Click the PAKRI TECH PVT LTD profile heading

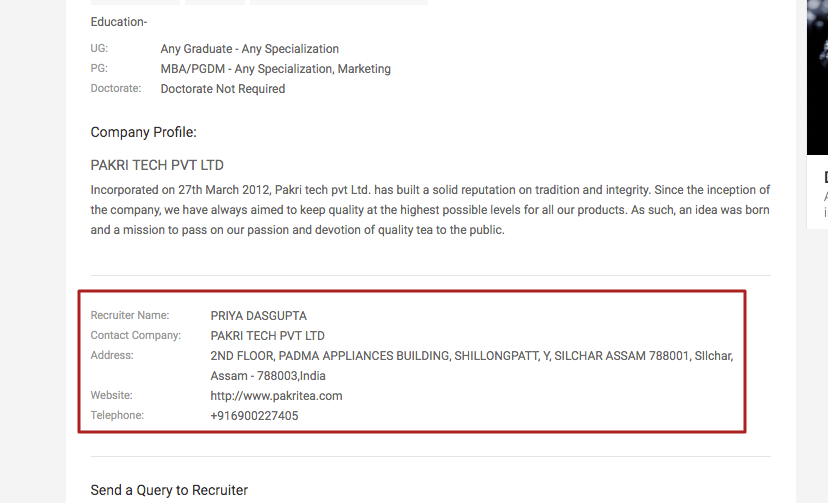tap(157, 165)
